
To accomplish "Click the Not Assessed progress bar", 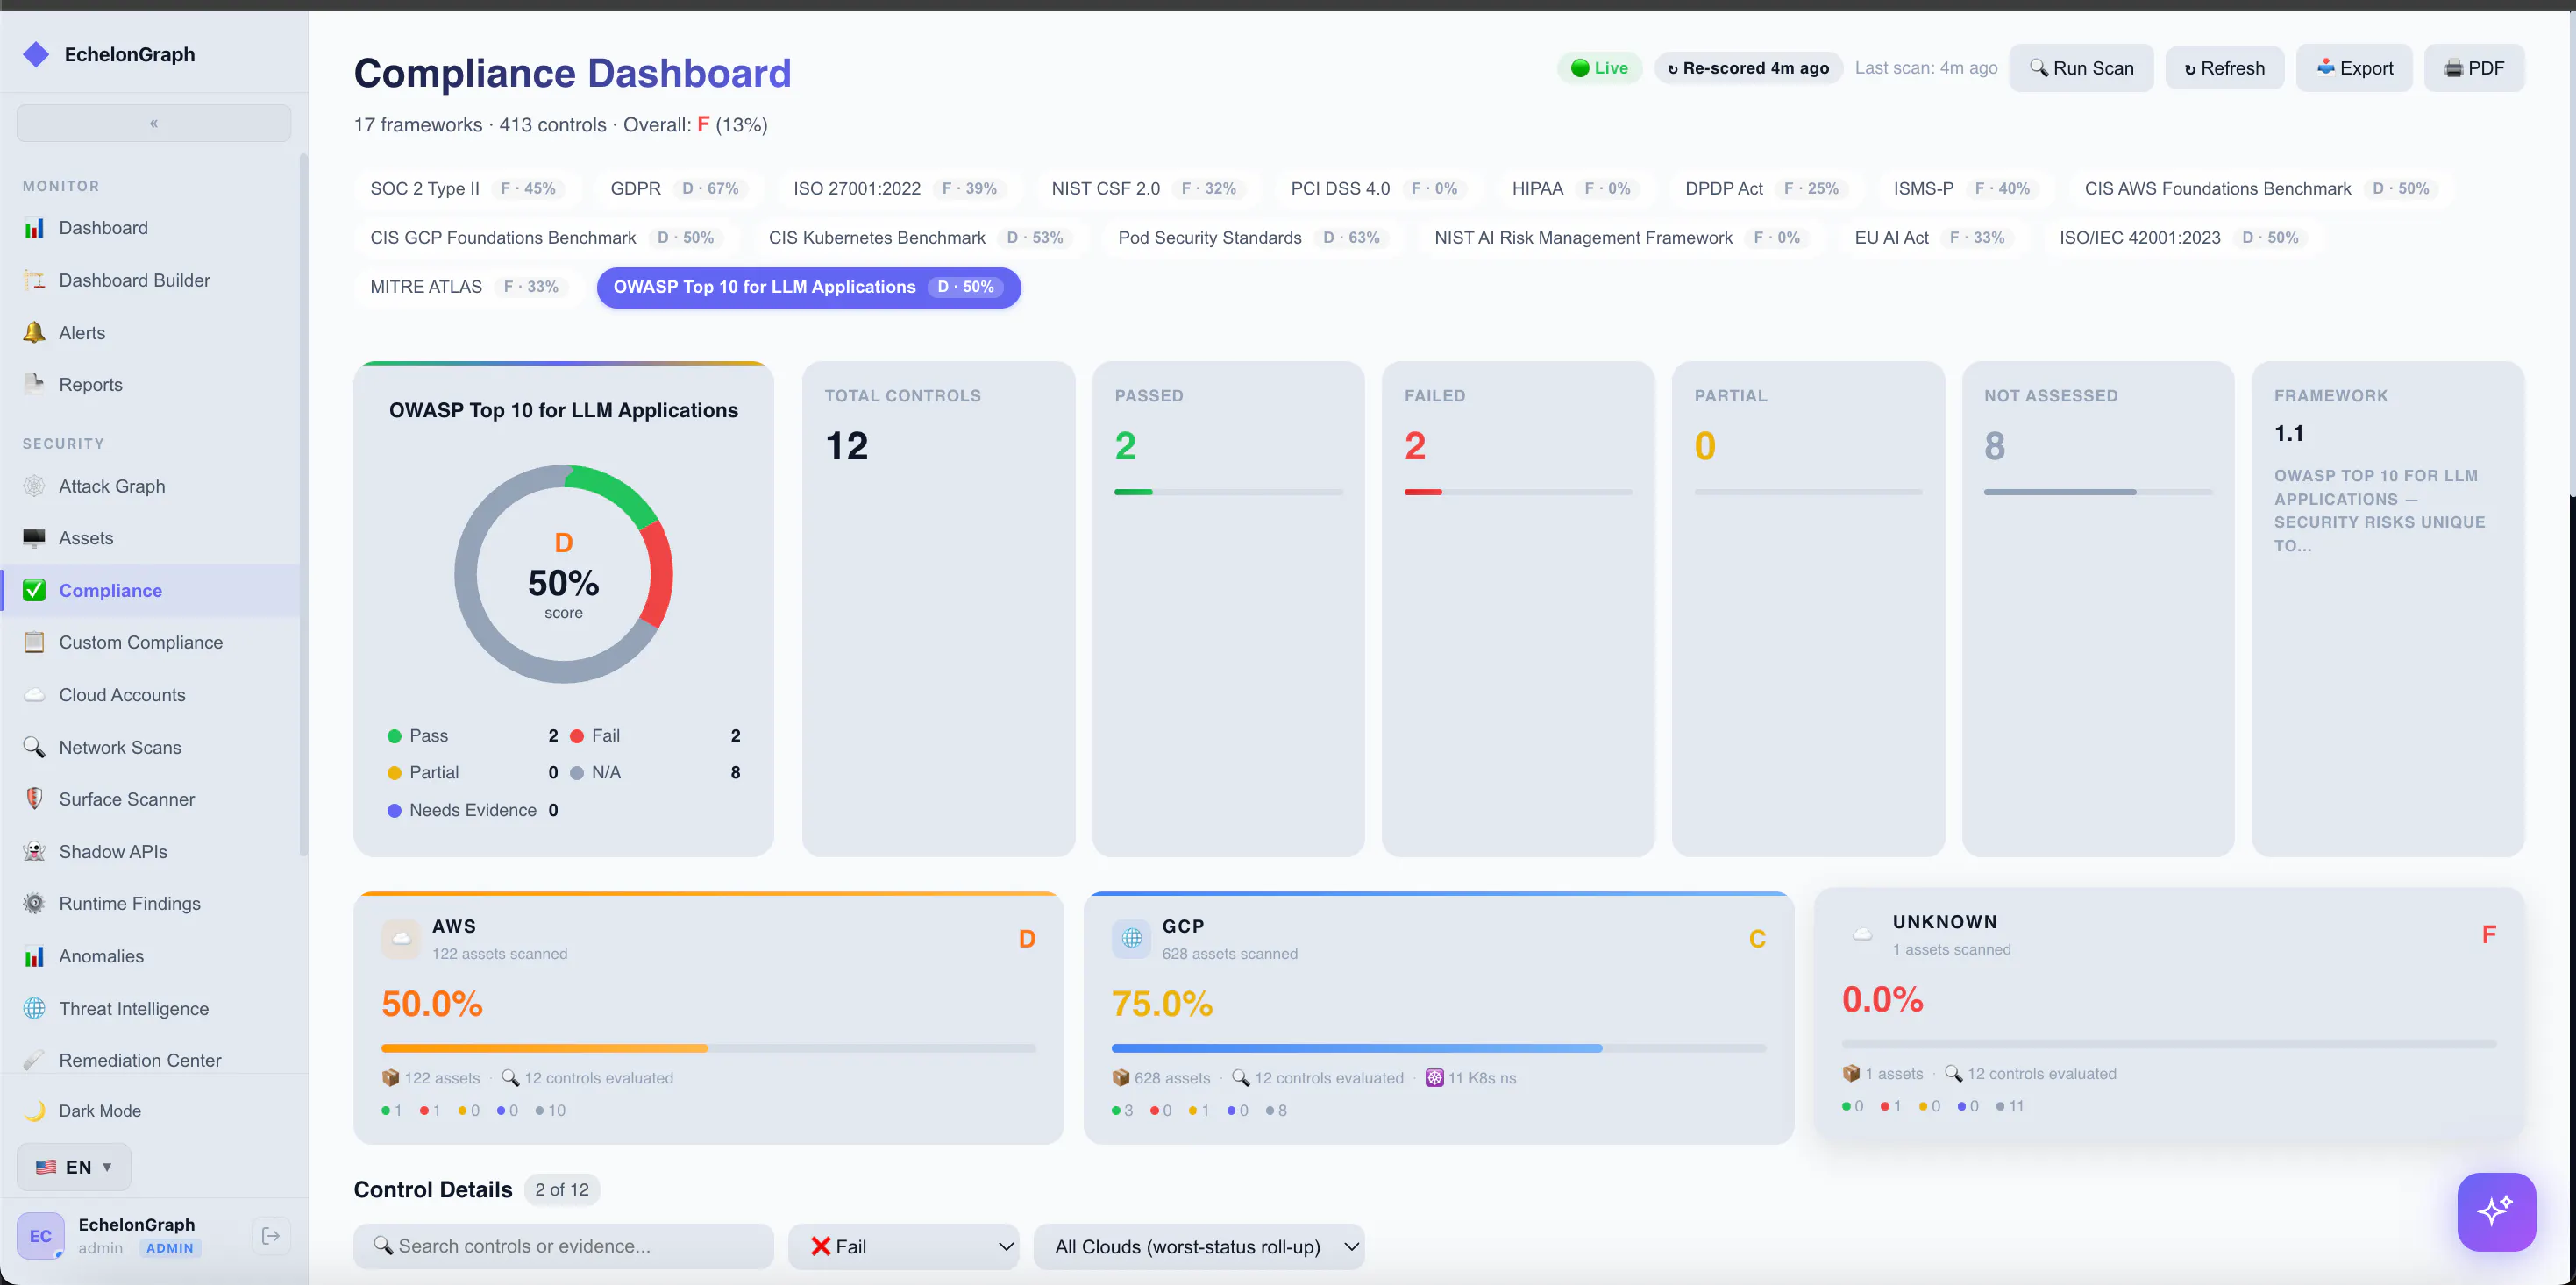I will [2098, 492].
